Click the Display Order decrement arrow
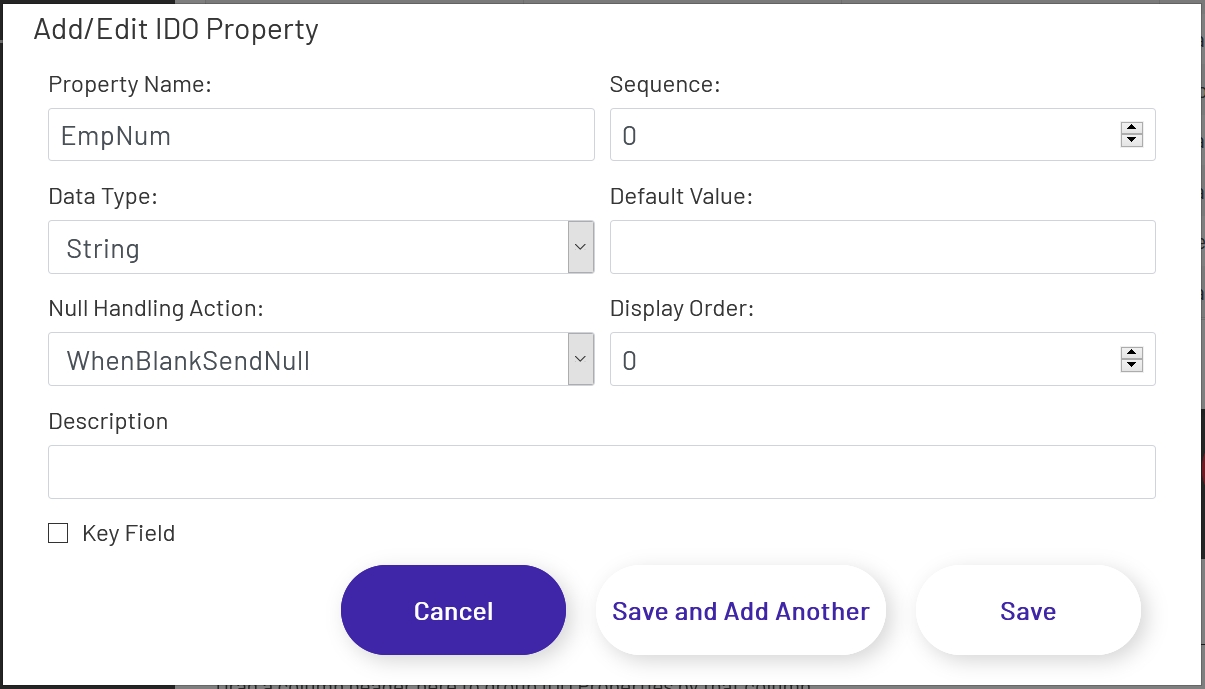This screenshot has height=689, width=1205. pos(1130,366)
